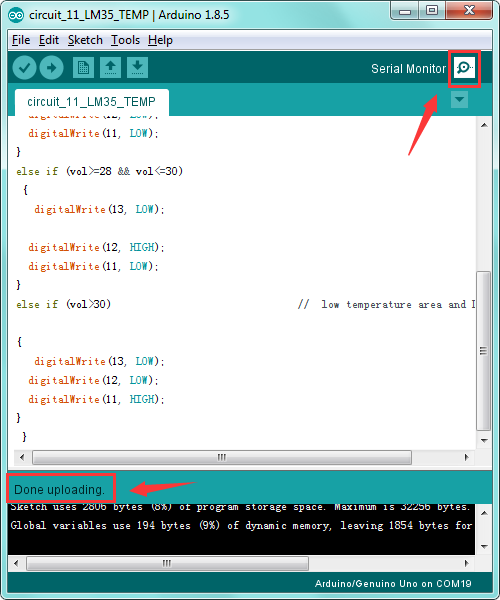Open the Sketch menu
The height and width of the screenshot is (600, 500).
click(85, 40)
